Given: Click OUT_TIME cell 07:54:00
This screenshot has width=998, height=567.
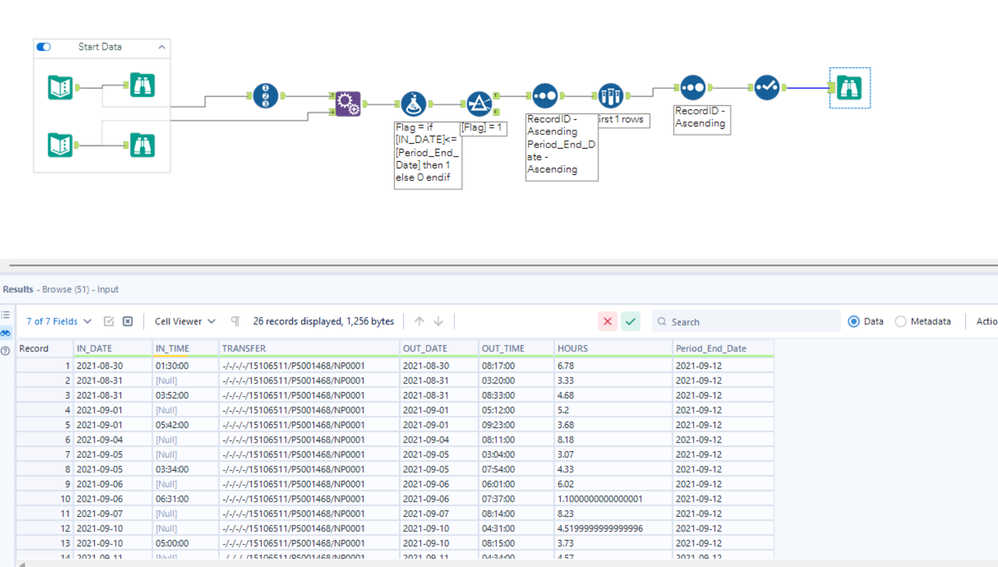Looking at the screenshot, I should click(x=516, y=469).
